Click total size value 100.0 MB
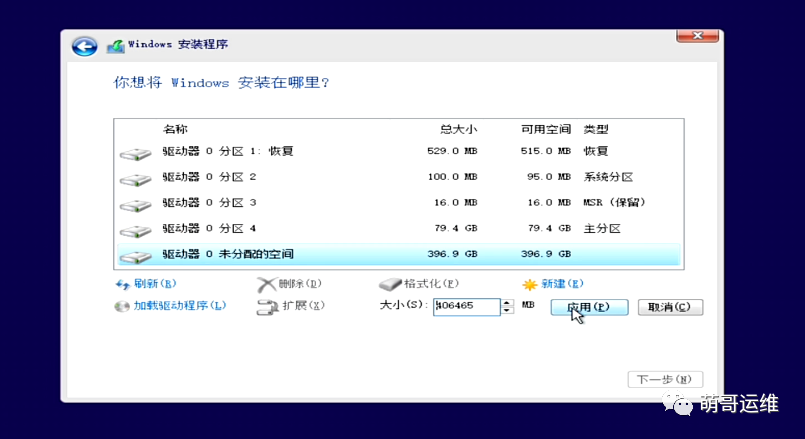 (452, 177)
